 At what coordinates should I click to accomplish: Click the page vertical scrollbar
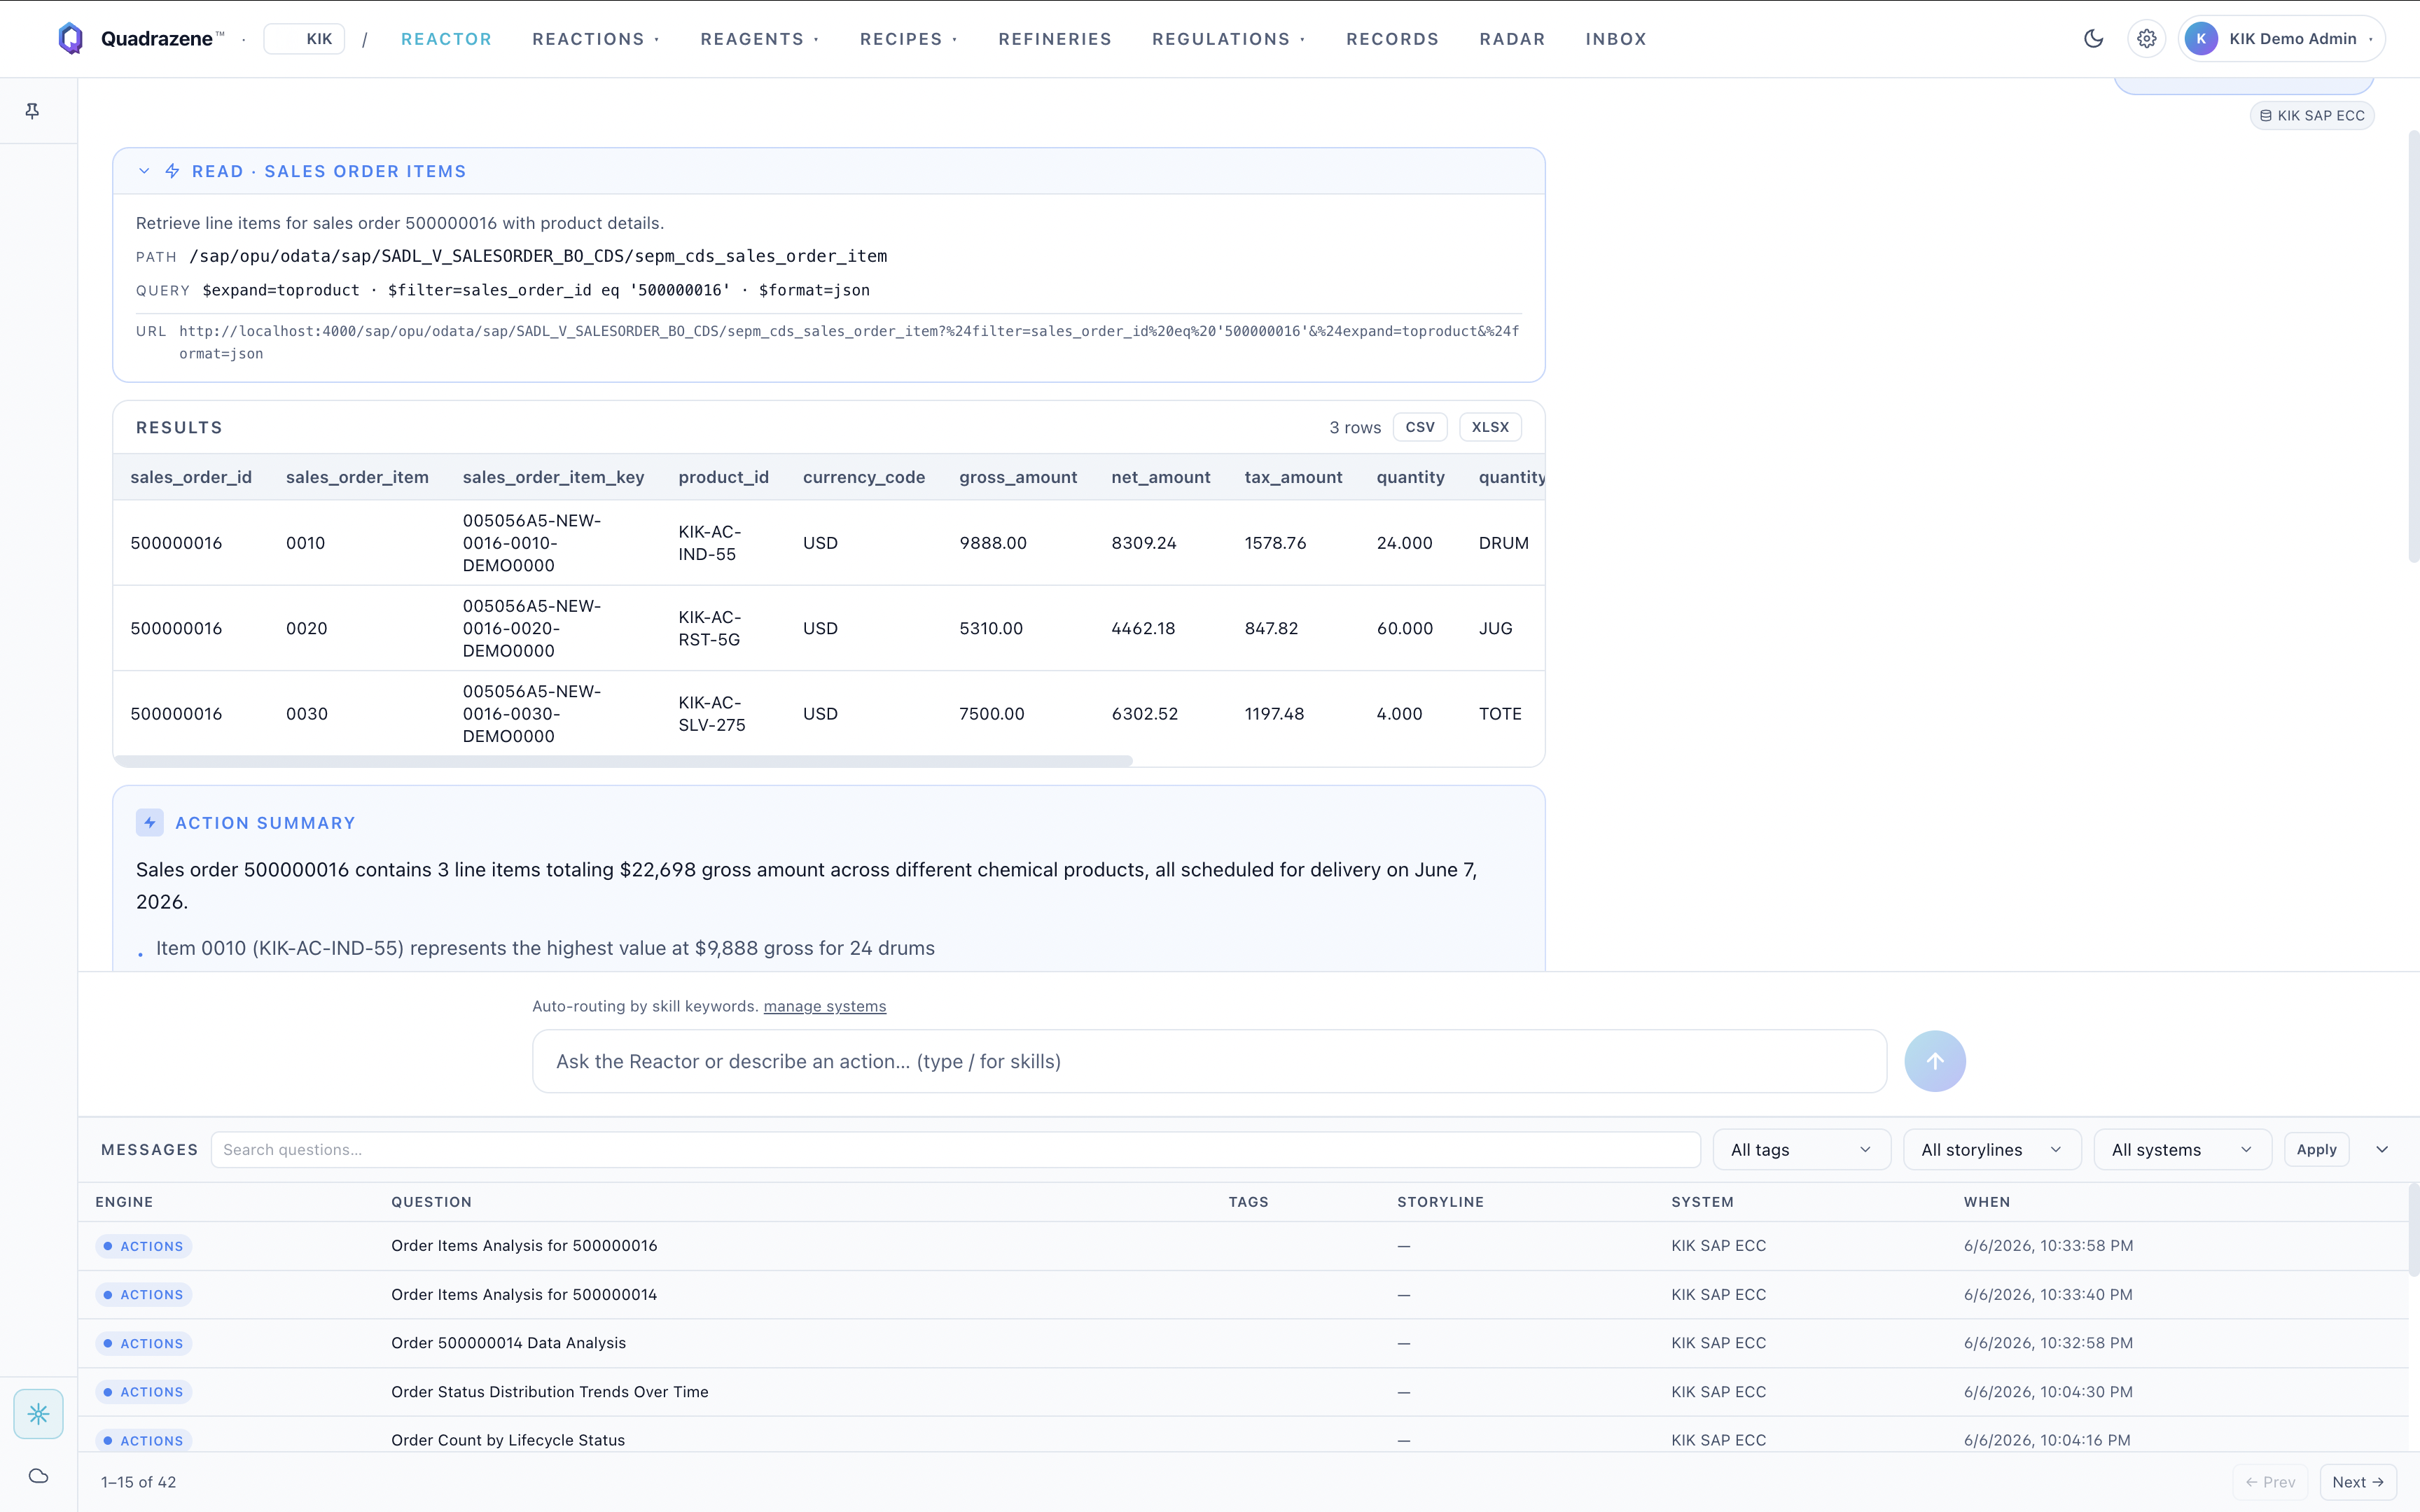pyautogui.click(x=2412, y=345)
